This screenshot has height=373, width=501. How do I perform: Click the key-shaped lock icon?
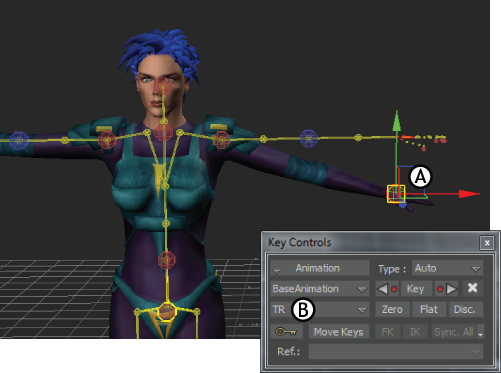click(x=286, y=332)
